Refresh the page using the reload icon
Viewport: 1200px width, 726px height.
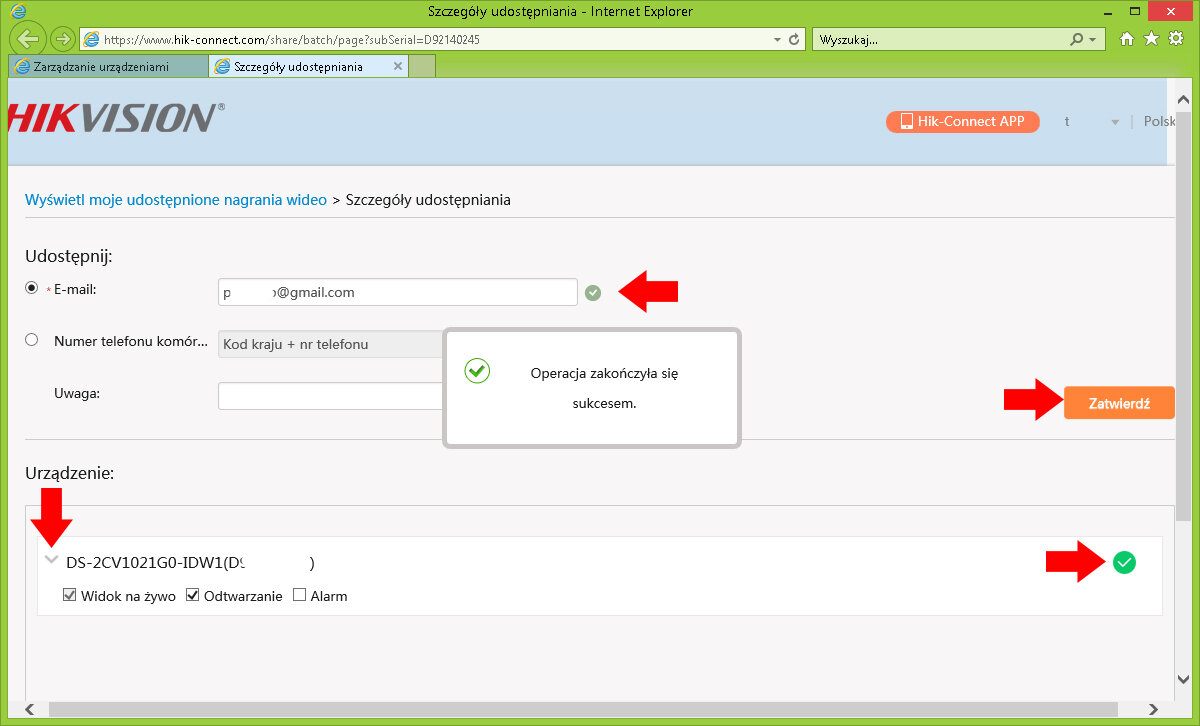(794, 40)
